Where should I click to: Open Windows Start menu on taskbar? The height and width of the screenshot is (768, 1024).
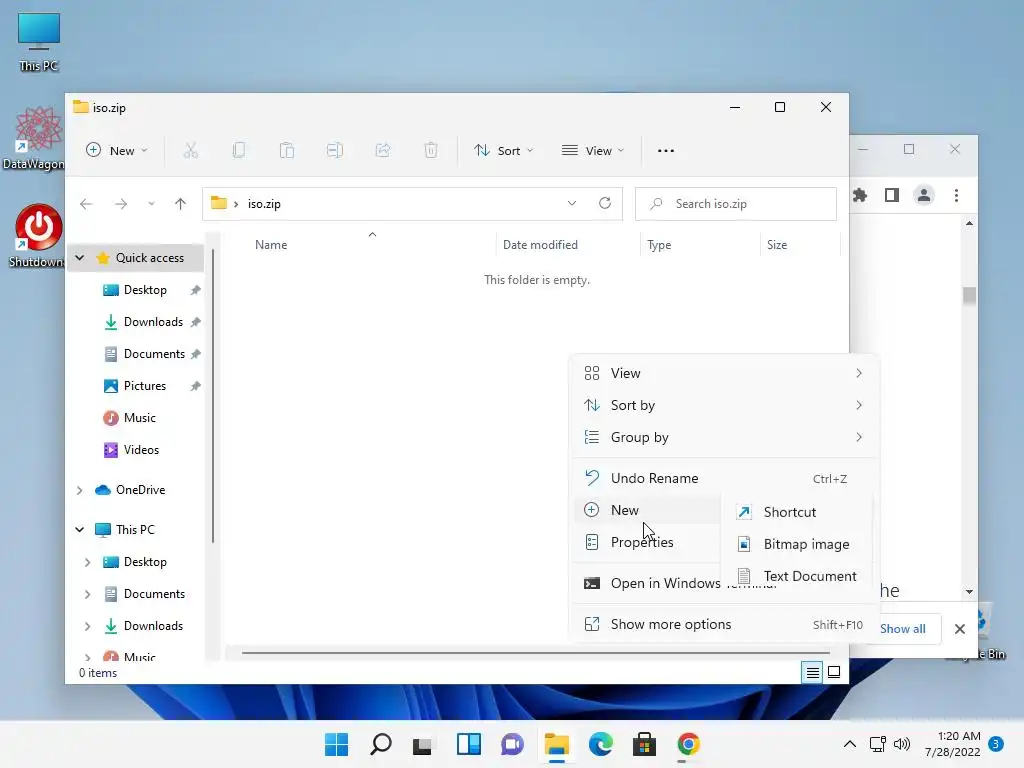(x=336, y=744)
